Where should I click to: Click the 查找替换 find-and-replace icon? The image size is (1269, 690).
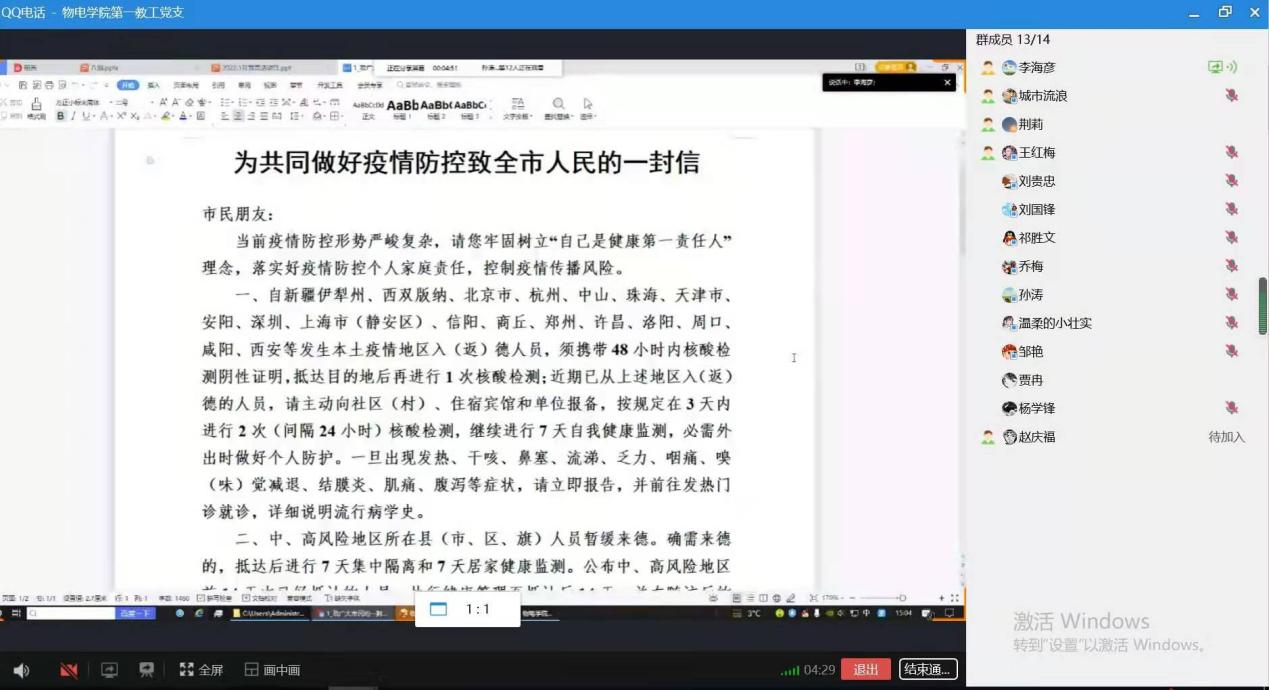click(x=558, y=103)
